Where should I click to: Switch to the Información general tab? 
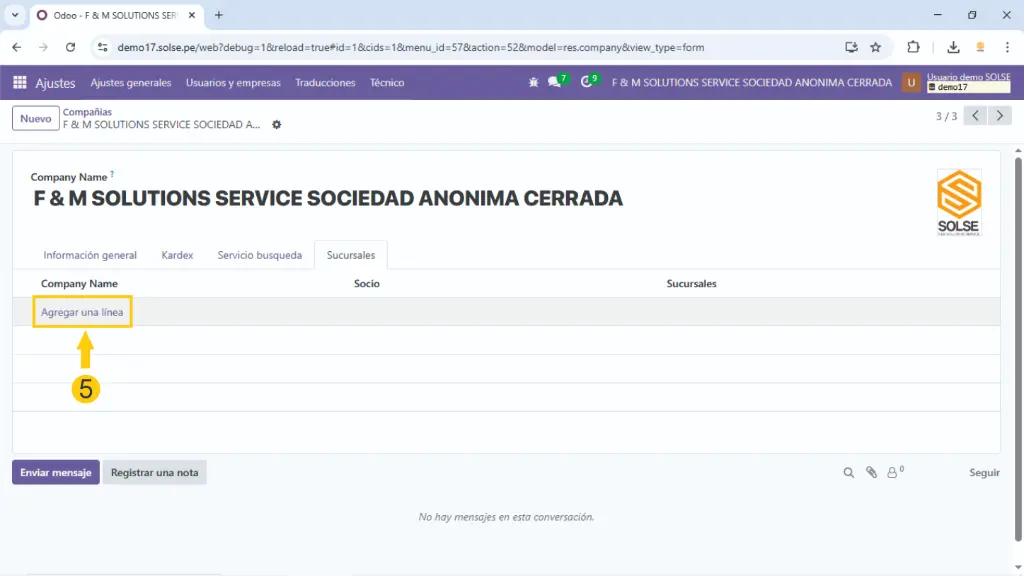[x=90, y=255]
